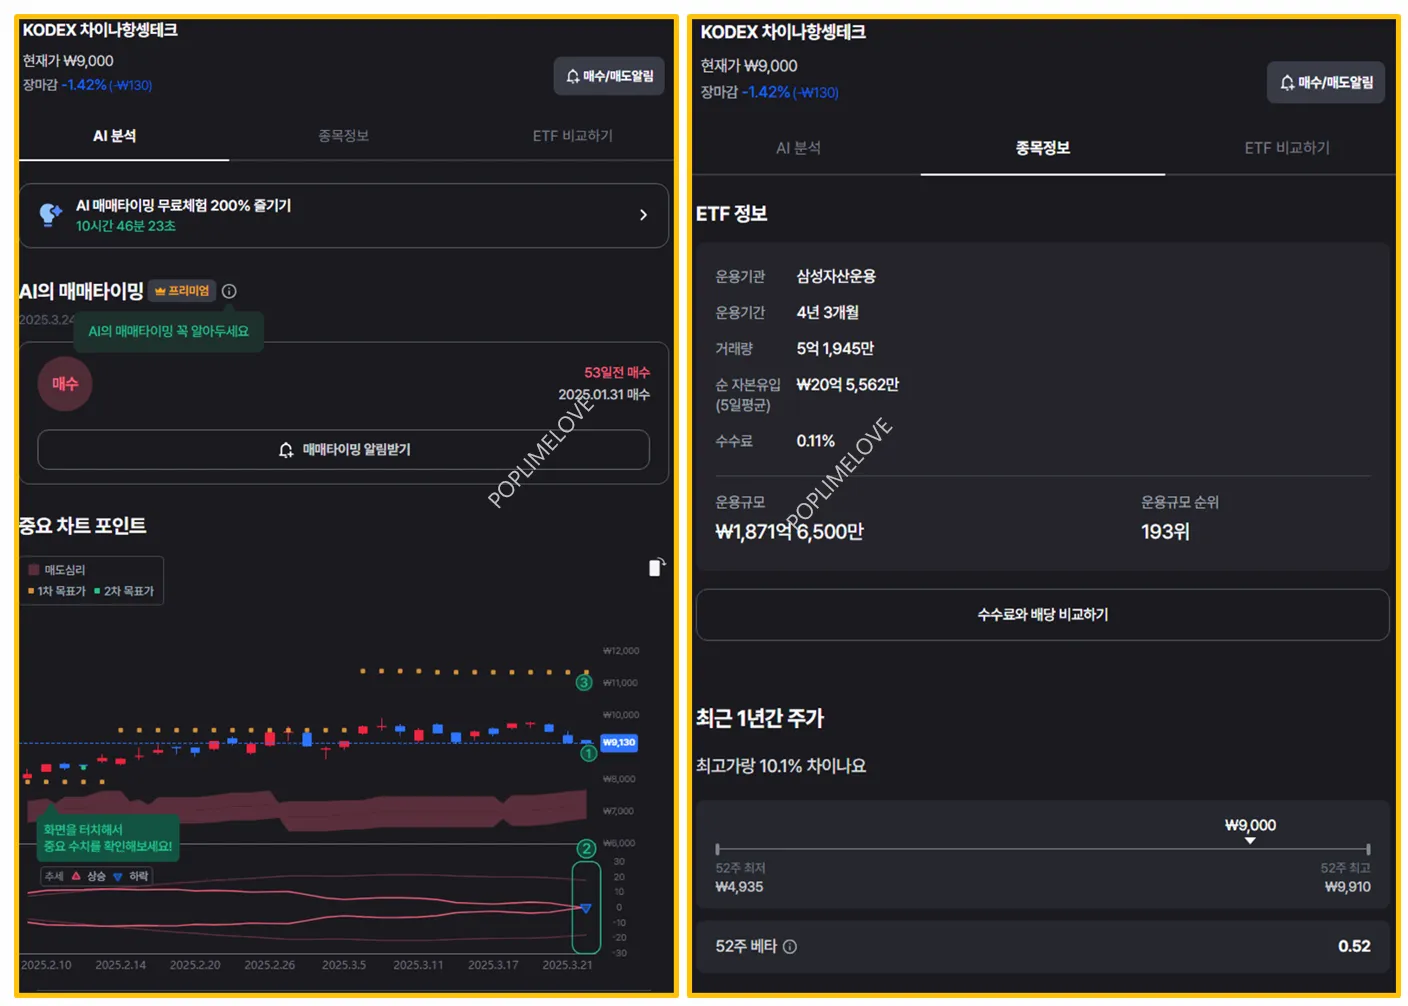
Task: Click the blue down arrow on the trend line
Action: 586,908
